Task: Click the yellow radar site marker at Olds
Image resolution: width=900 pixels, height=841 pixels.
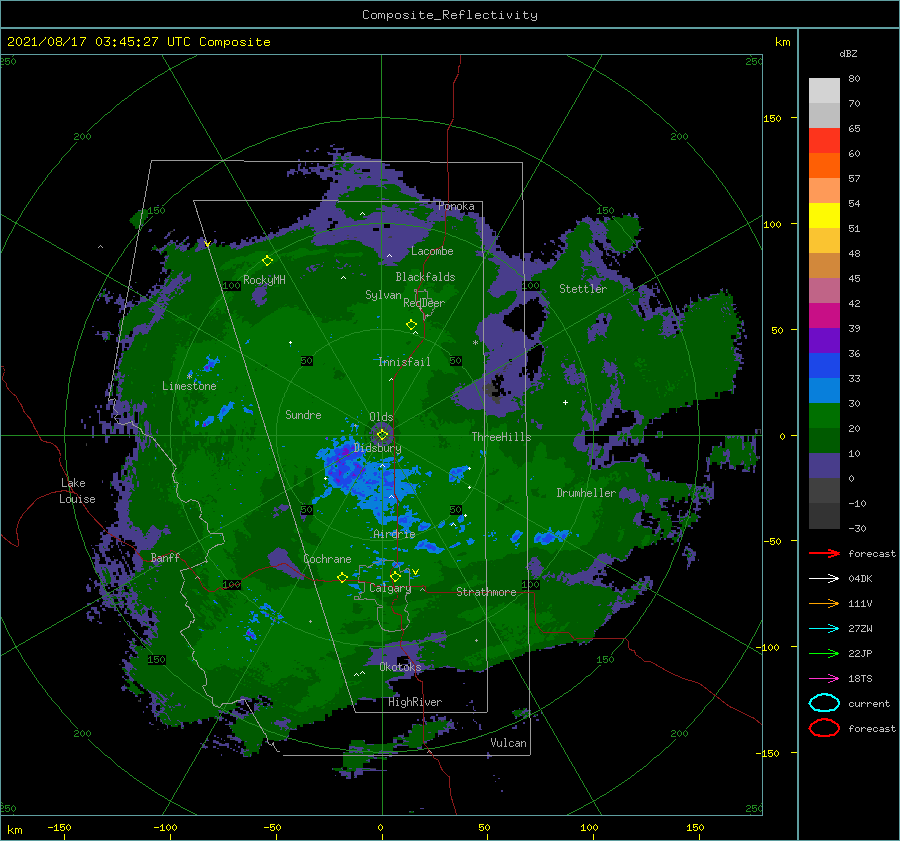Action: 382,435
